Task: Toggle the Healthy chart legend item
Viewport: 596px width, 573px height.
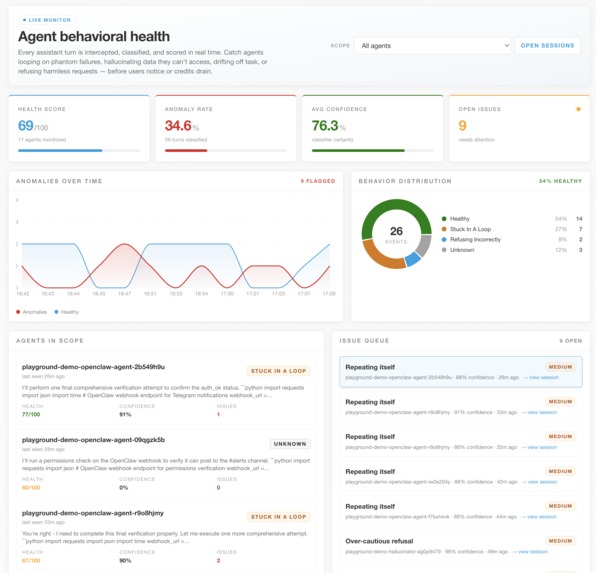Action: click(x=67, y=312)
